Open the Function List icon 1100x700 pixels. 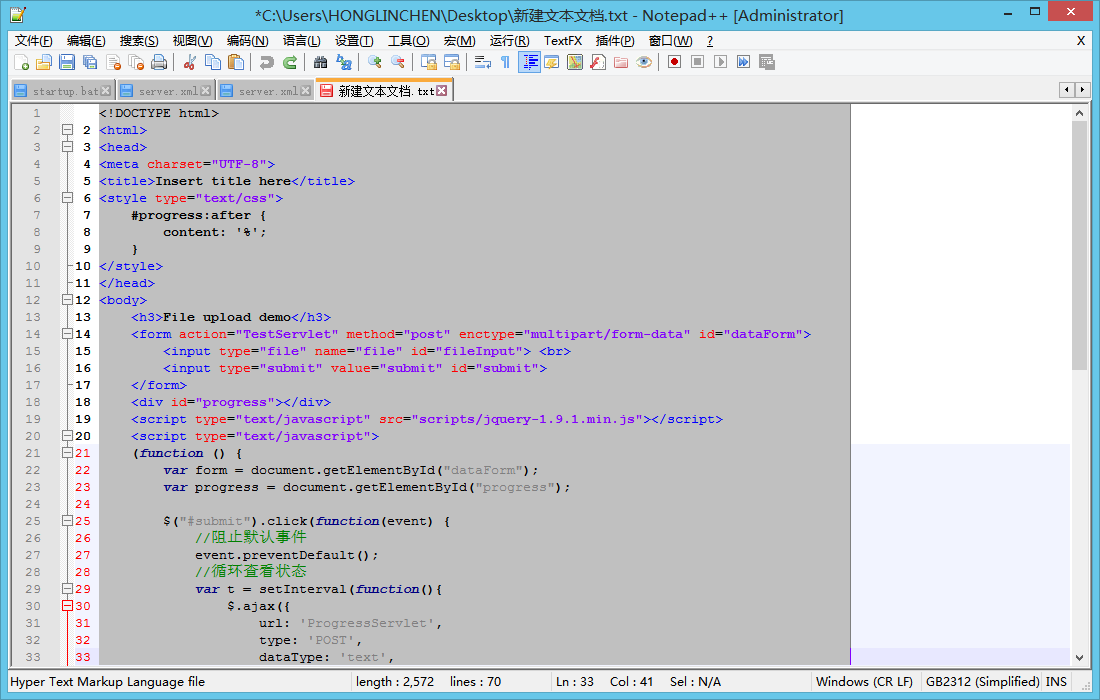coord(598,62)
